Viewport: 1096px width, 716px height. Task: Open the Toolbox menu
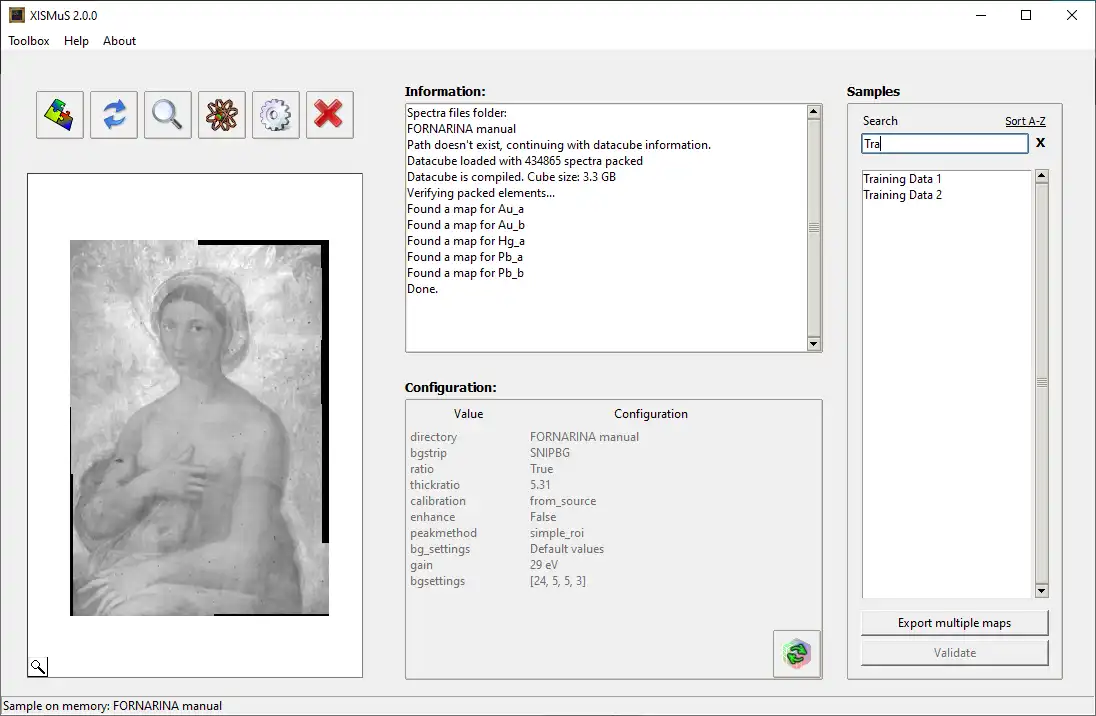tap(28, 41)
